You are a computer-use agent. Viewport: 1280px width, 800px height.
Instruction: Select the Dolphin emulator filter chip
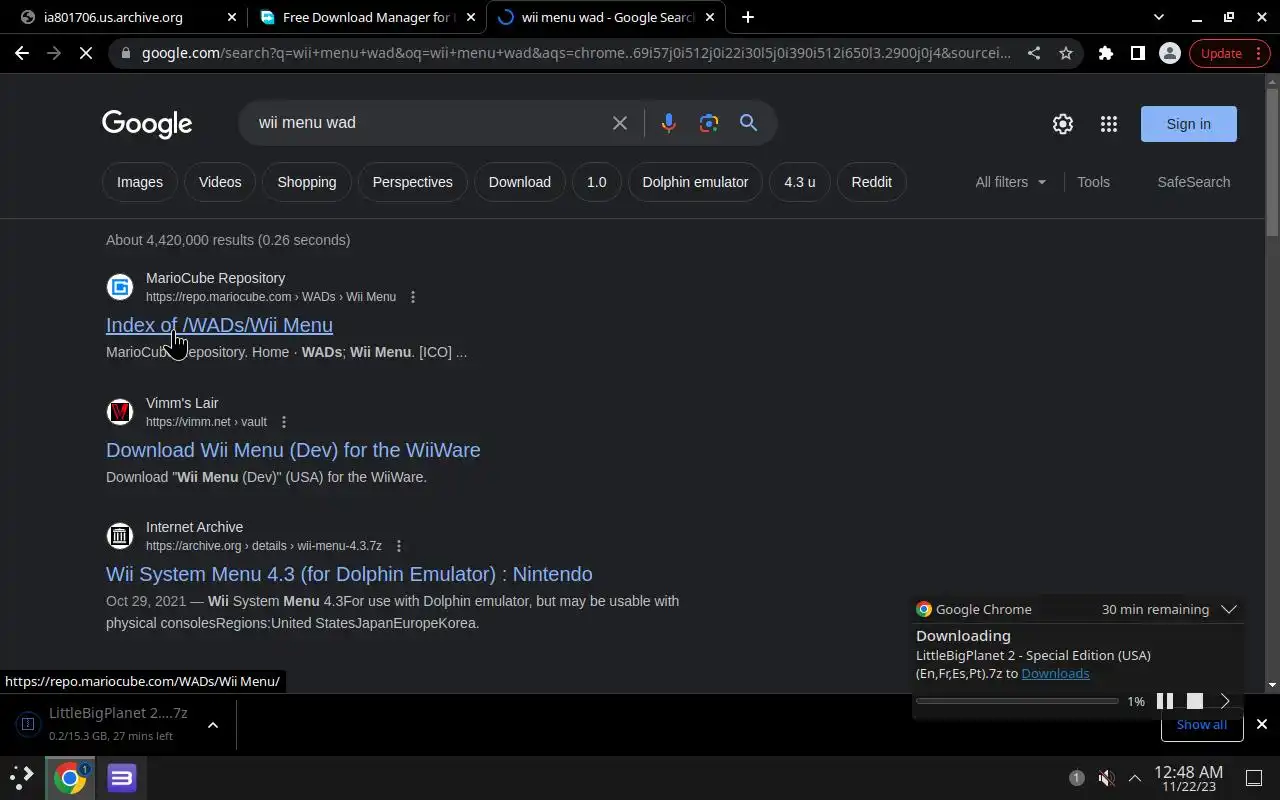tap(695, 182)
